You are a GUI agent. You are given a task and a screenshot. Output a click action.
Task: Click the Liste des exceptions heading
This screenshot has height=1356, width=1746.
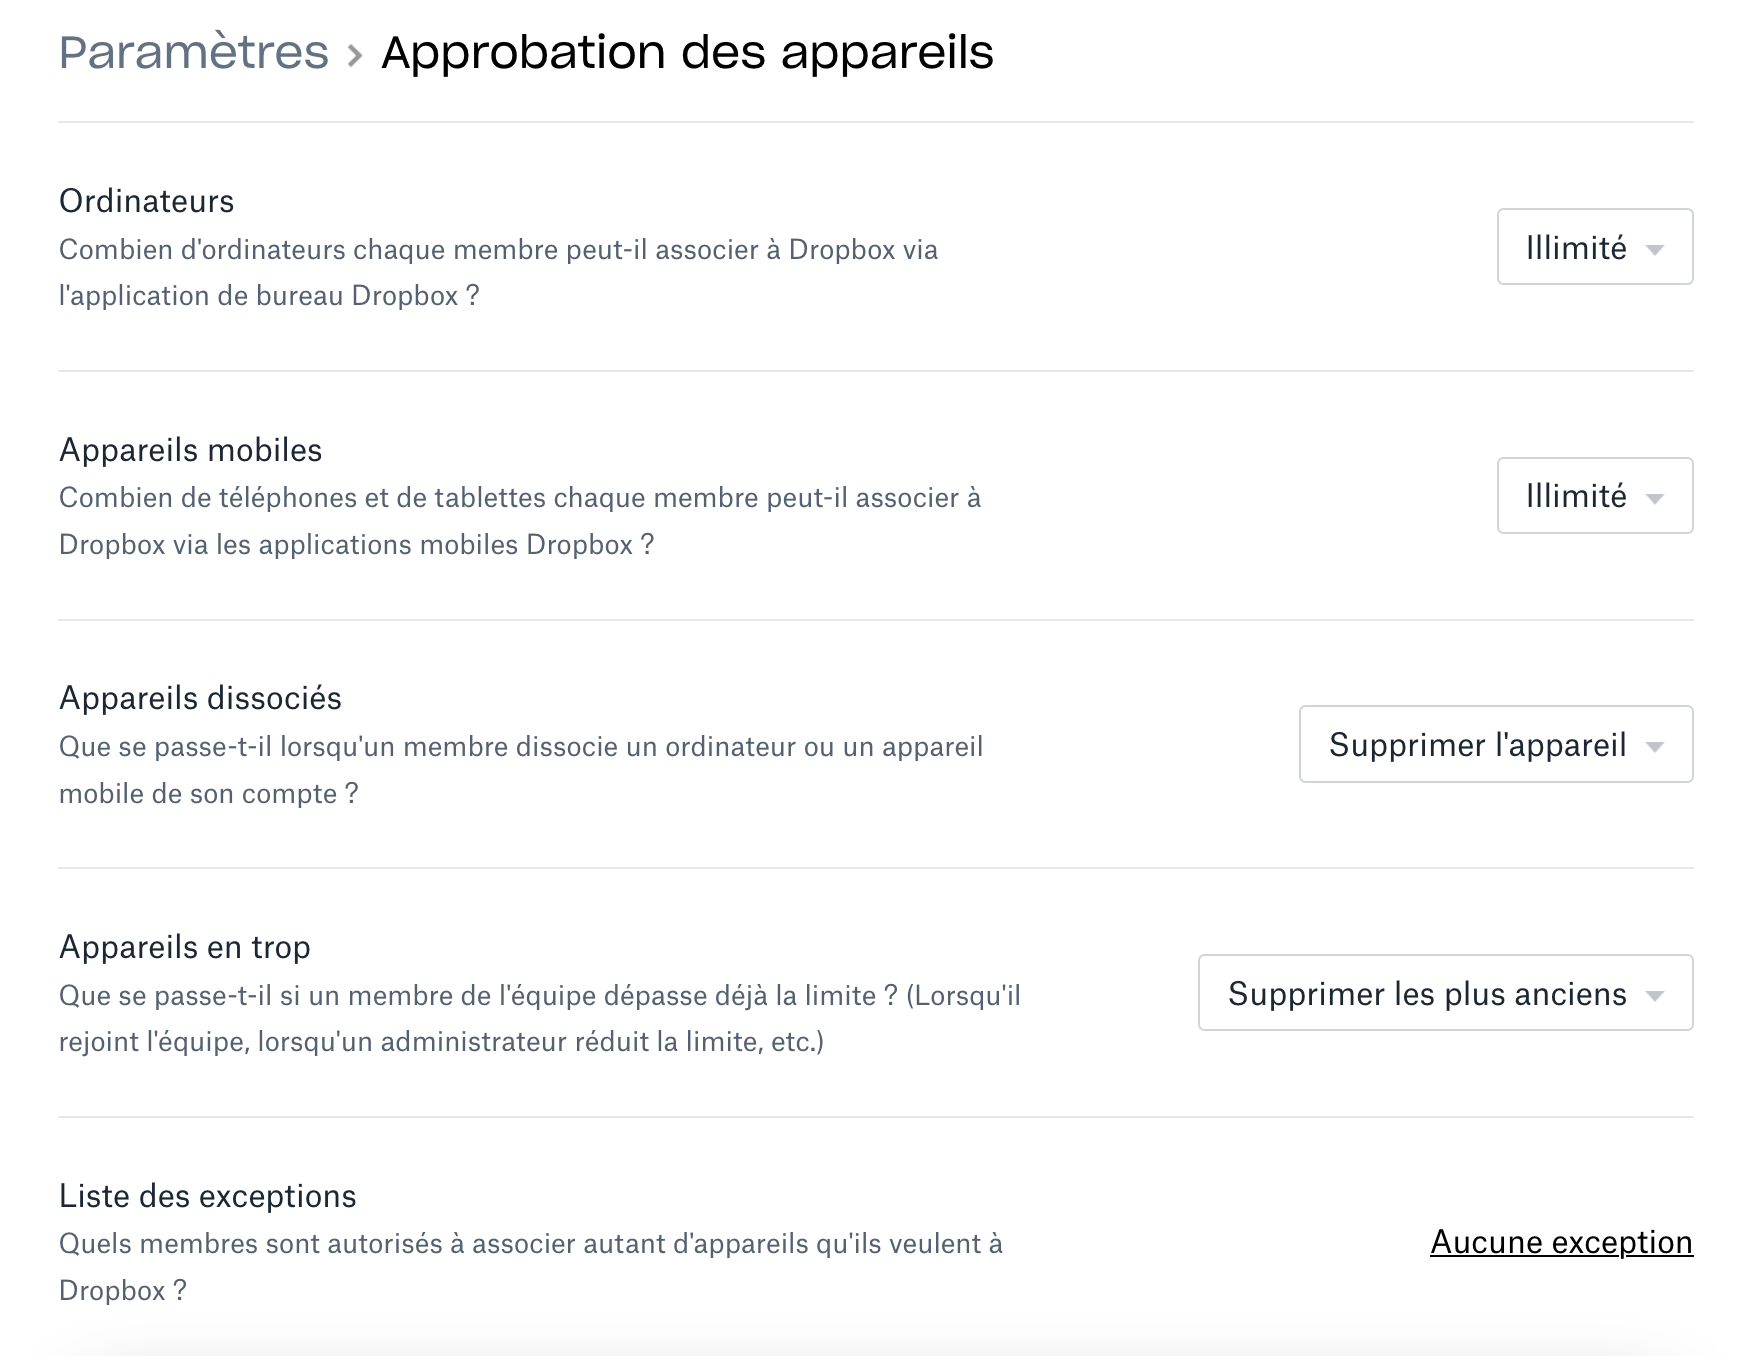pos(208,1196)
